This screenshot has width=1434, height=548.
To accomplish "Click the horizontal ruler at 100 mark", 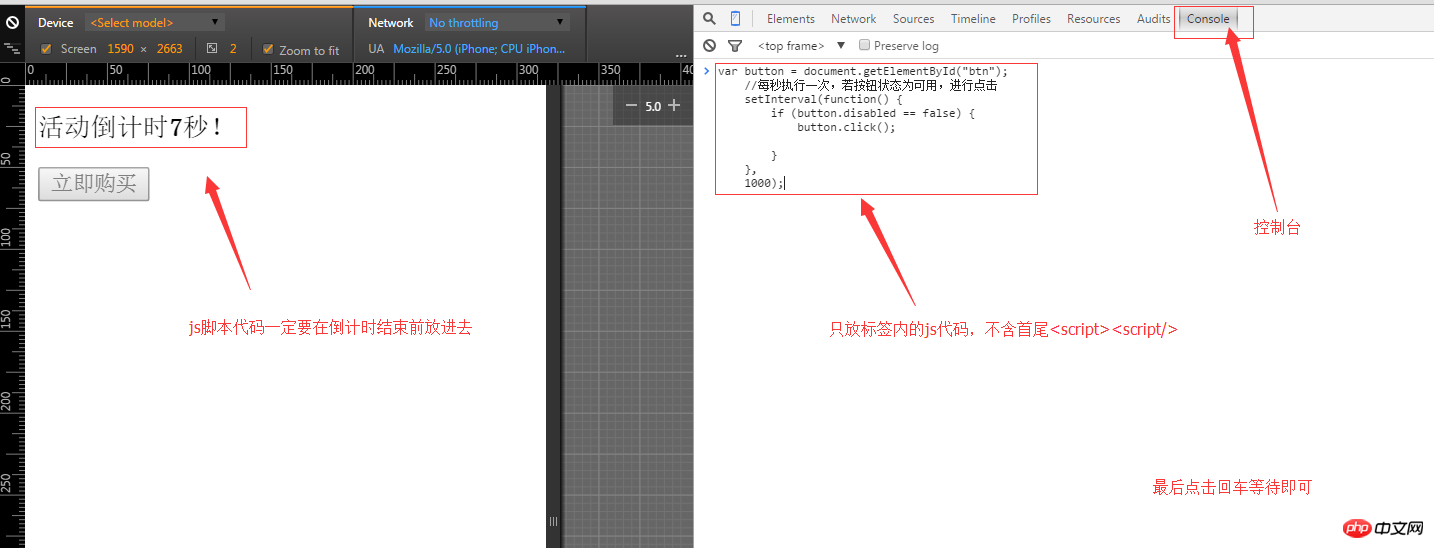I will (x=200, y=72).
